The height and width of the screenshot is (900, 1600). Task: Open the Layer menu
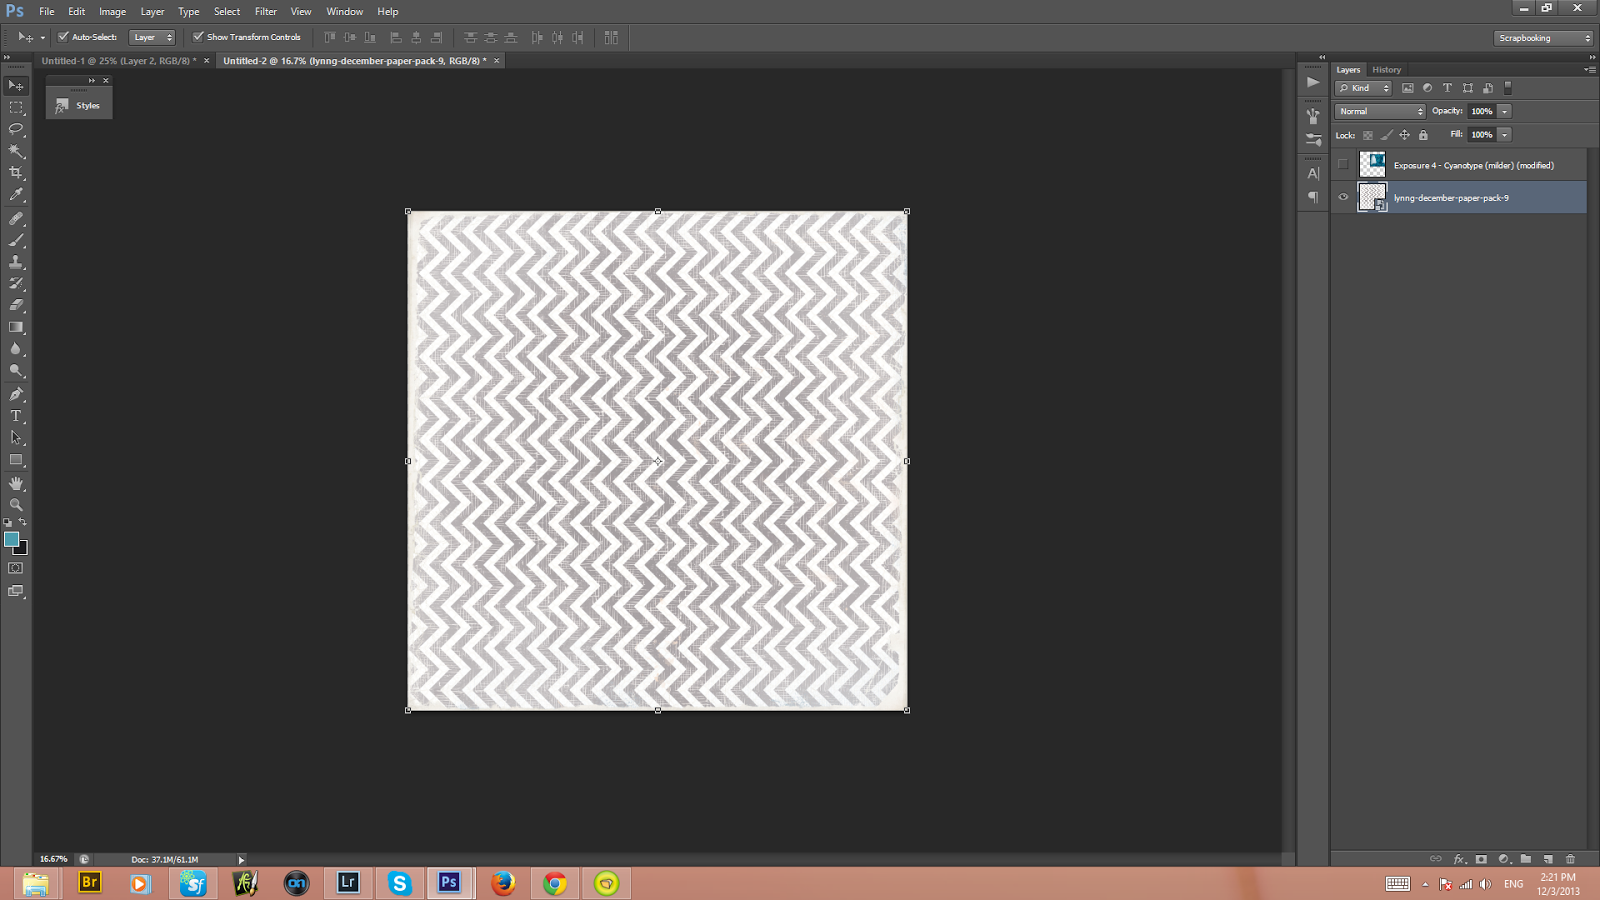pos(152,12)
